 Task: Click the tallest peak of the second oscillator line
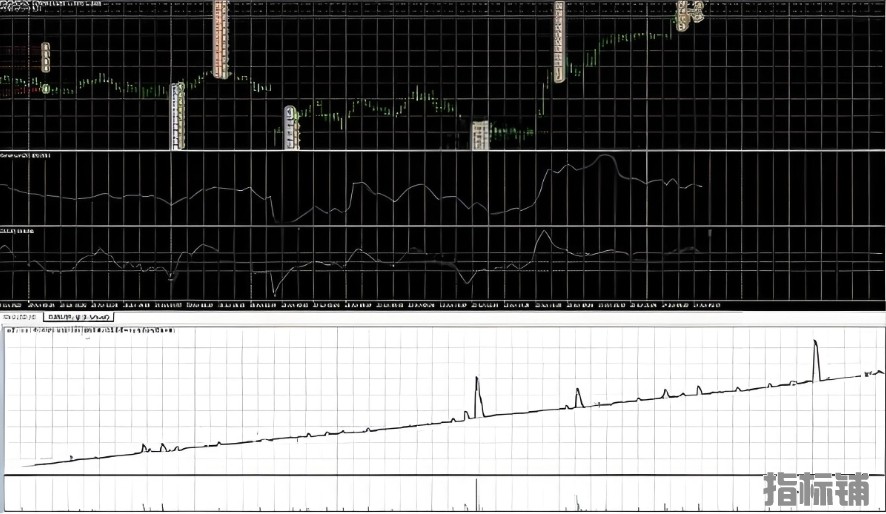click(543, 233)
